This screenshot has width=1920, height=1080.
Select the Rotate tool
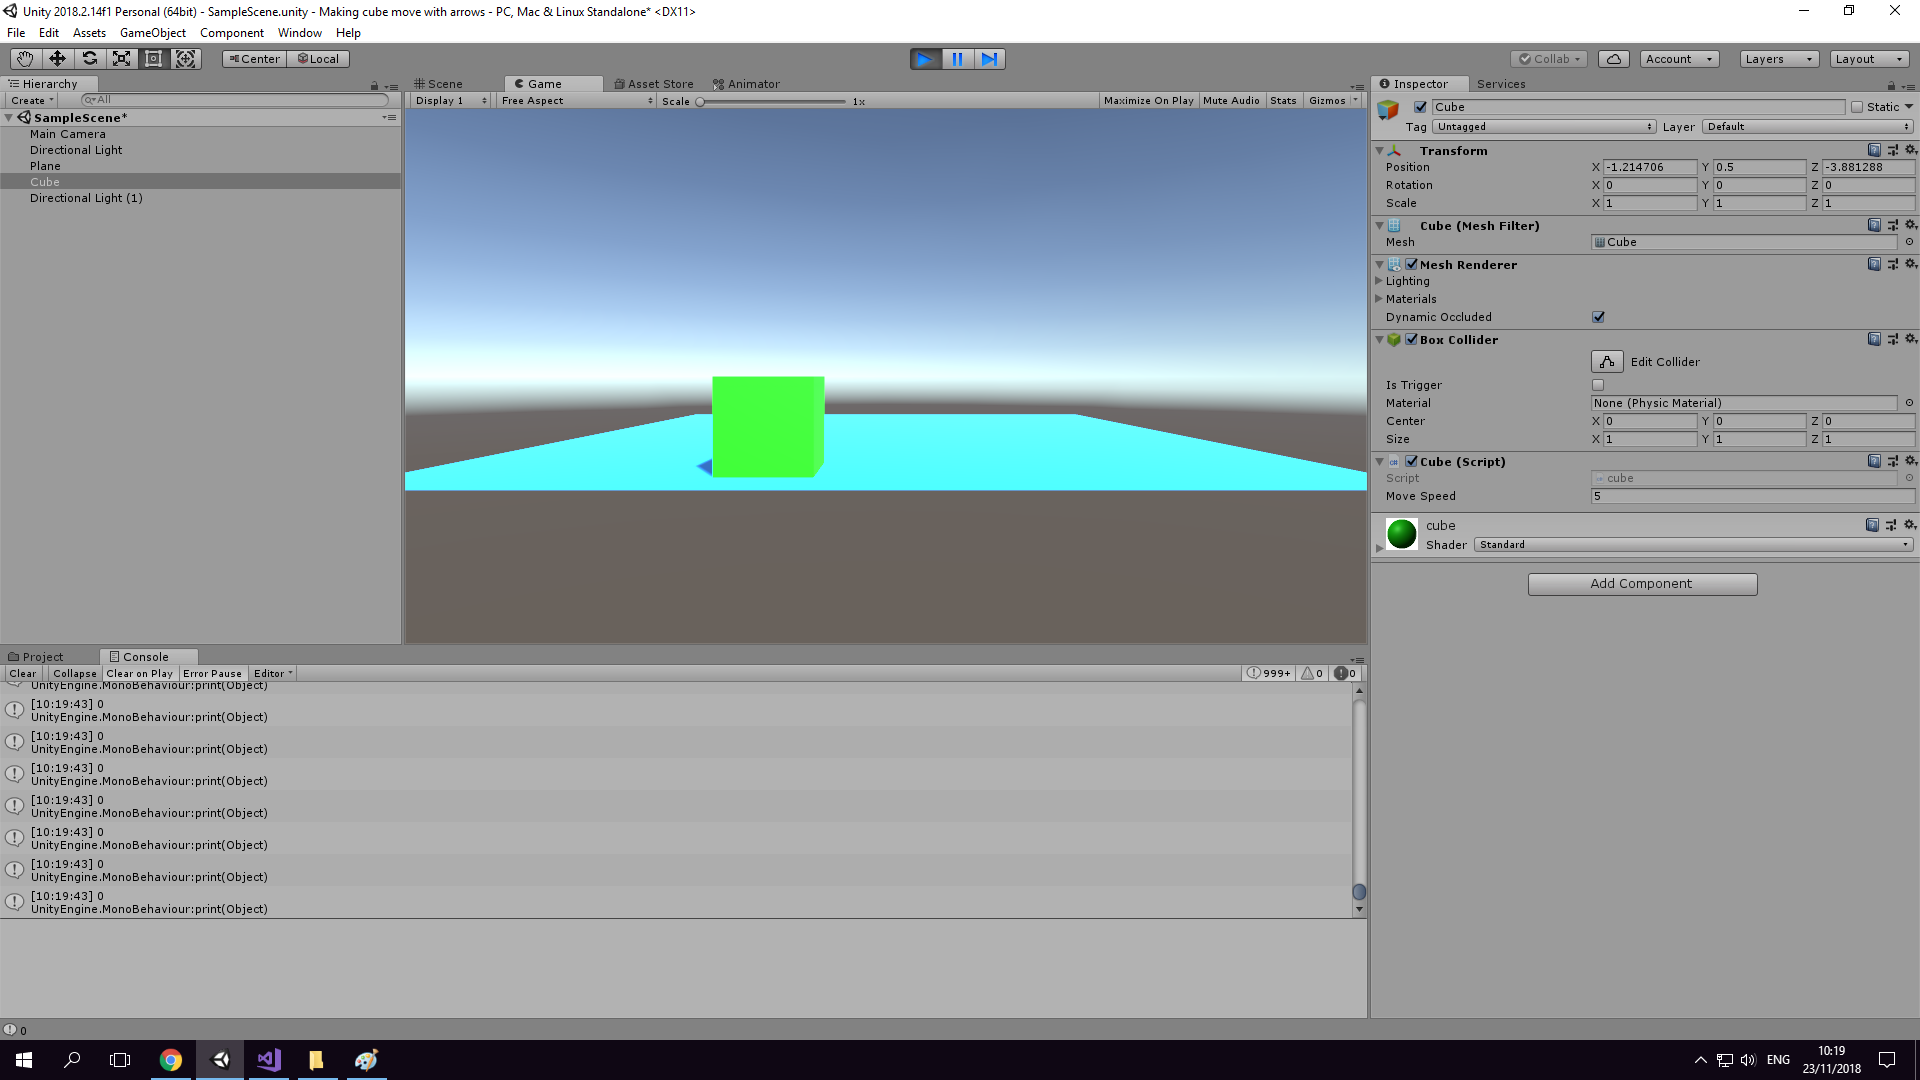coord(89,58)
